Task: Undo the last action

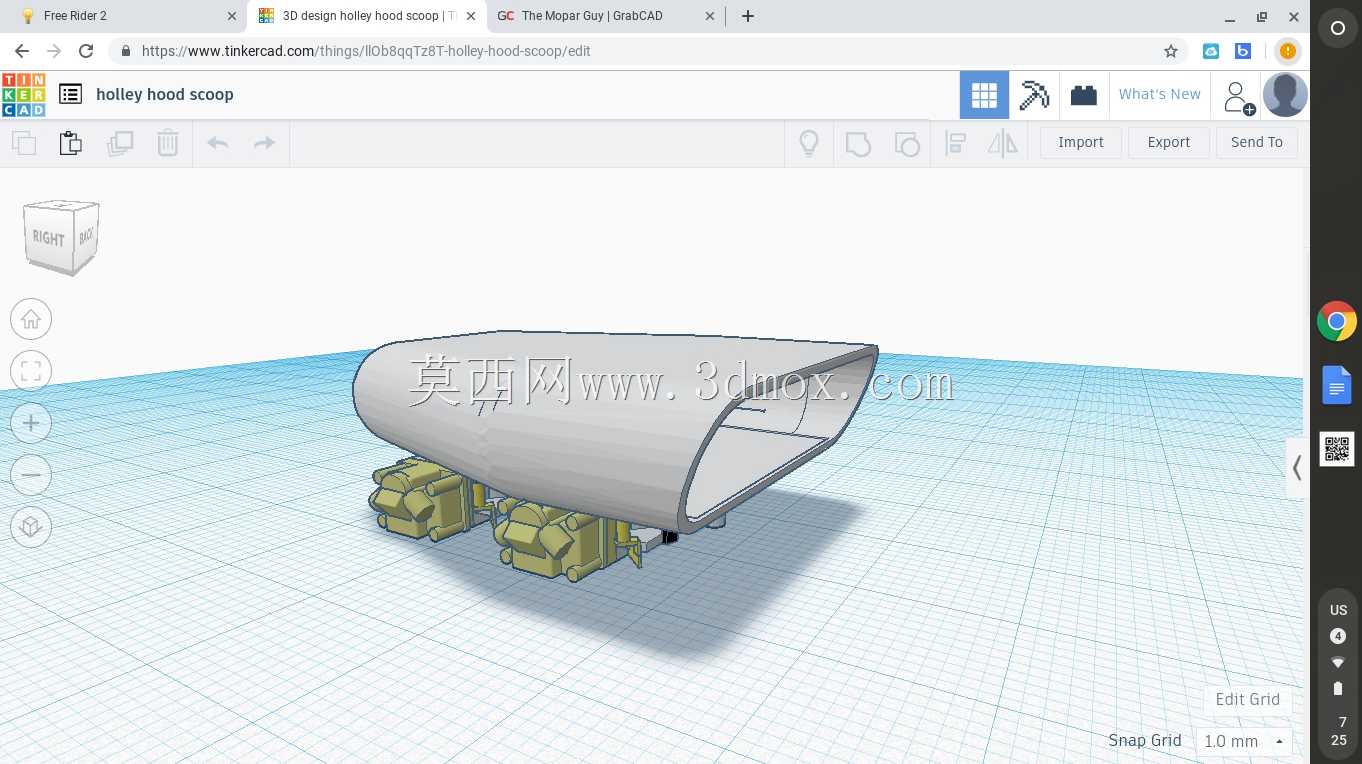Action: (218, 143)
